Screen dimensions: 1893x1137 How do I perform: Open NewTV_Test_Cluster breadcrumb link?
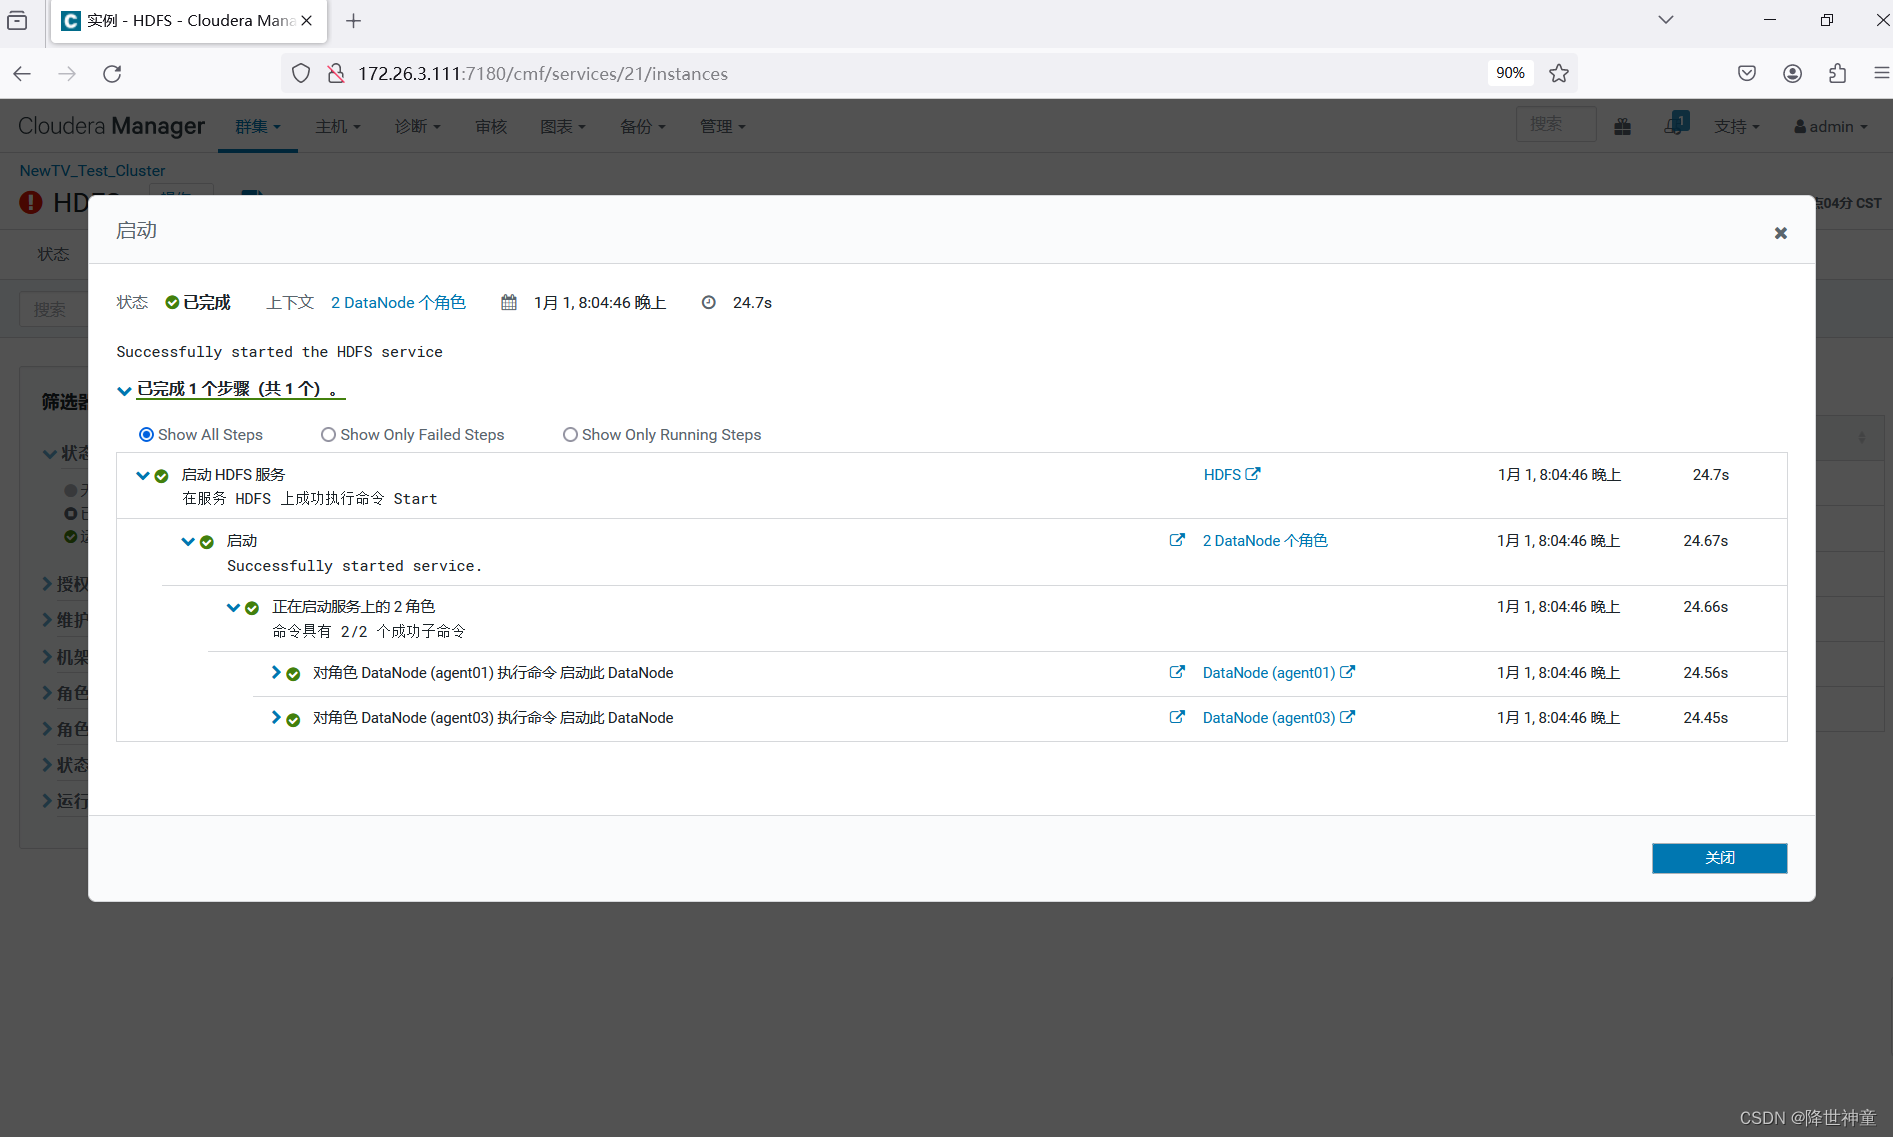92,171
